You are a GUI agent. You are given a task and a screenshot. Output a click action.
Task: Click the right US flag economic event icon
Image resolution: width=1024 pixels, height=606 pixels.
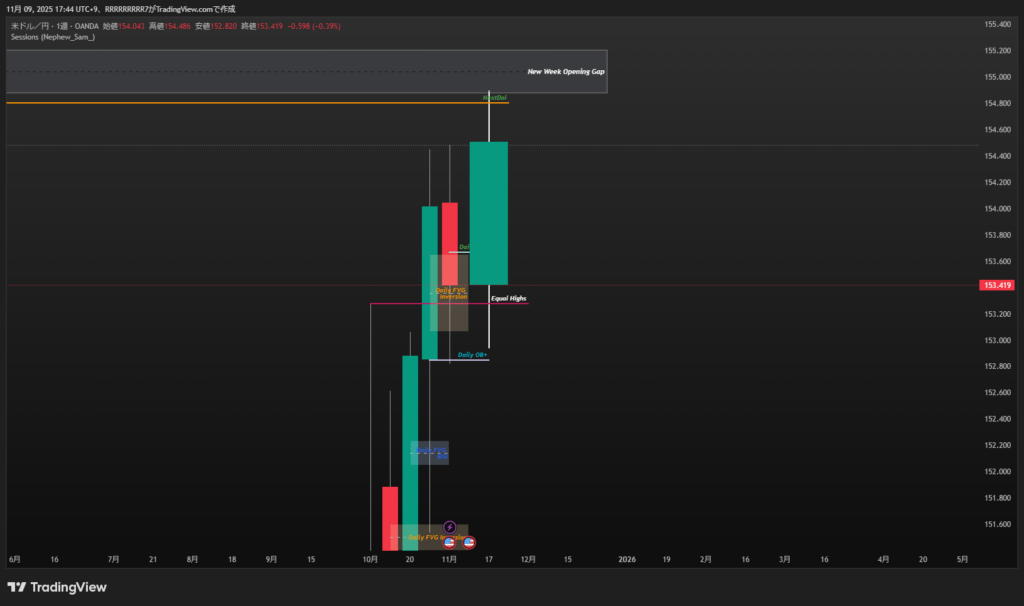coord(469,541)
